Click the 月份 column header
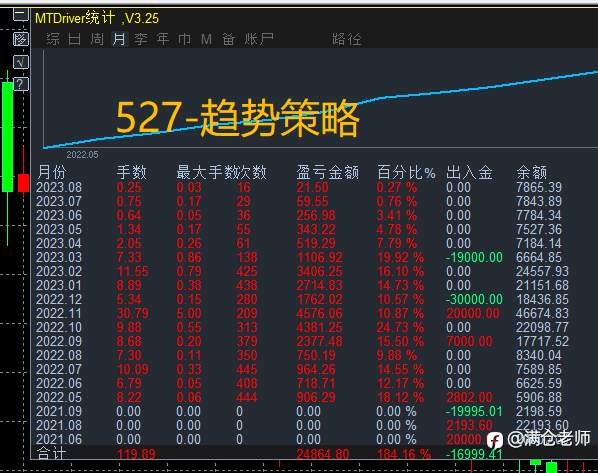The image size is (598, 473). 52,172
